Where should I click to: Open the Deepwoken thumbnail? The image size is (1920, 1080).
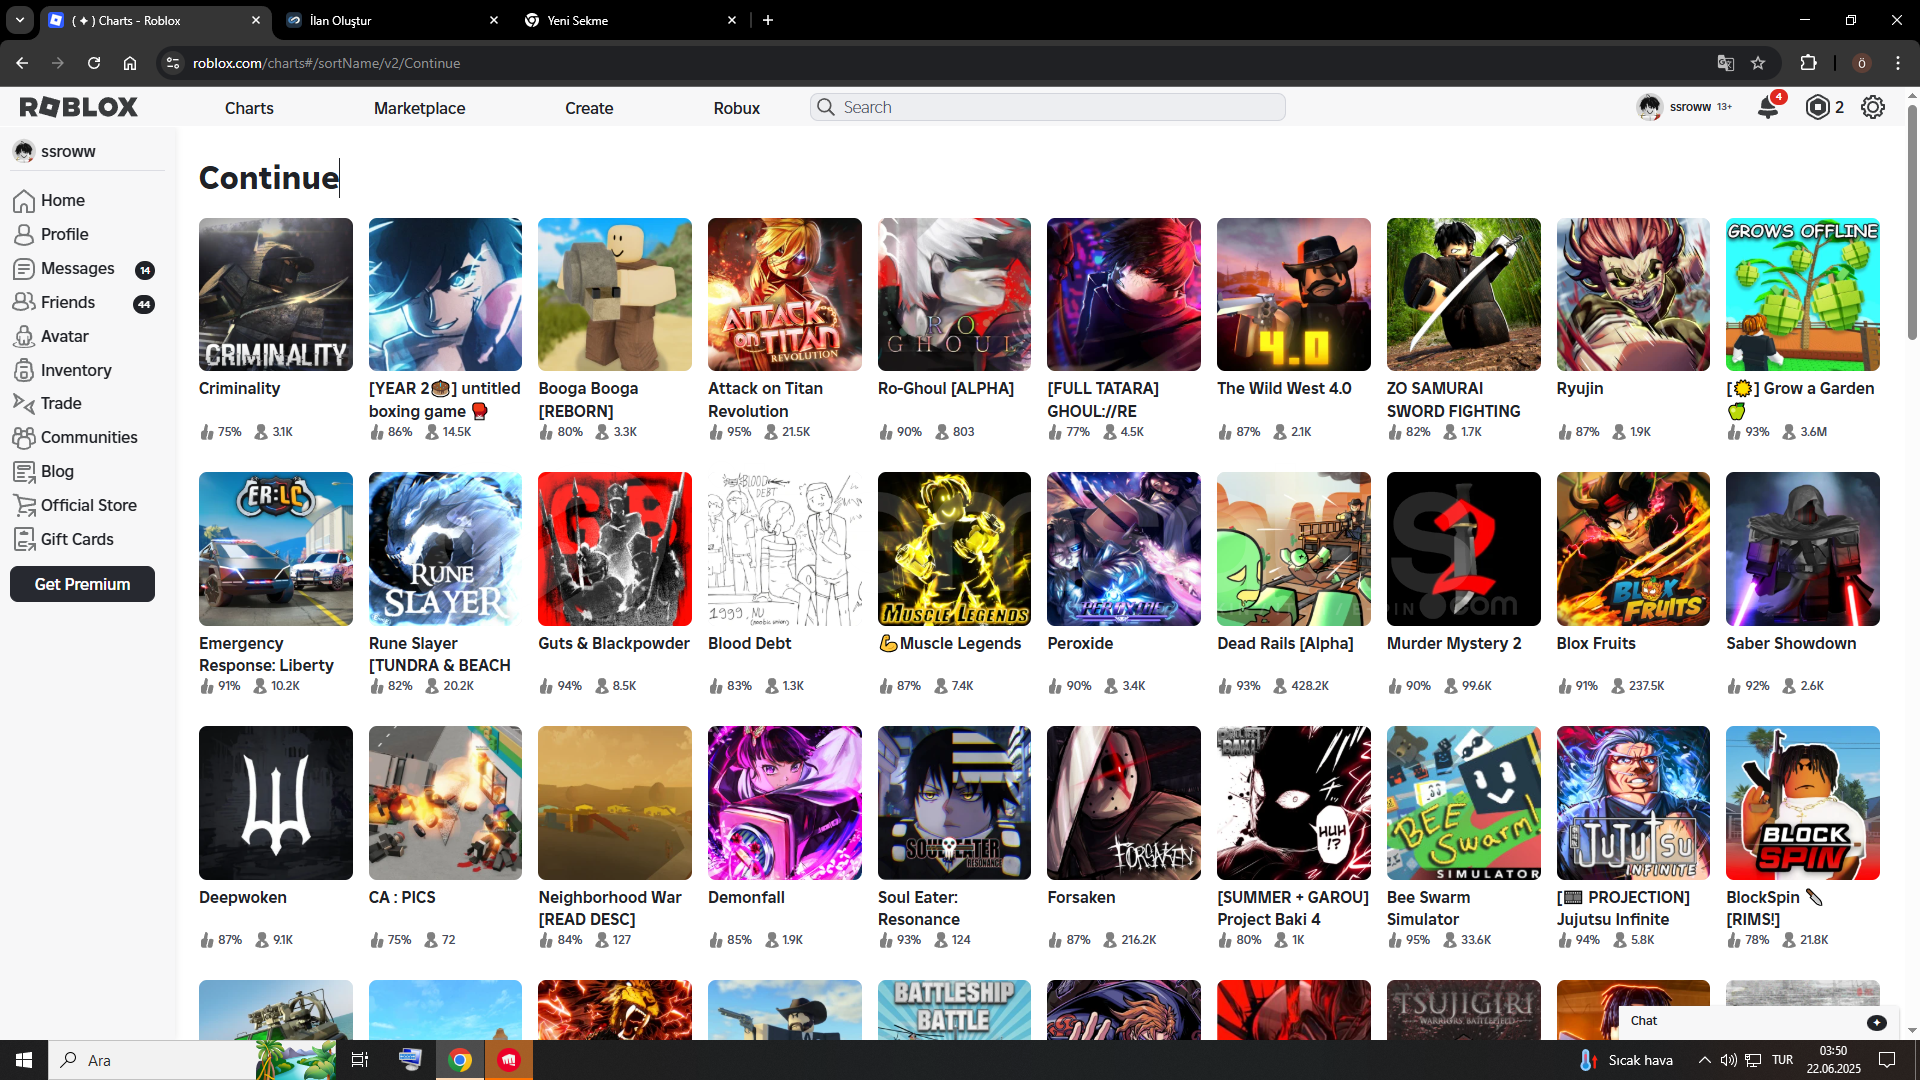point(275,803)
